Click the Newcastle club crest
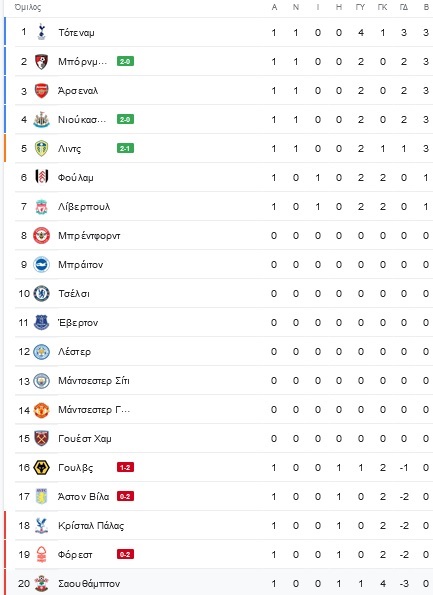 [x=41, y=120]
